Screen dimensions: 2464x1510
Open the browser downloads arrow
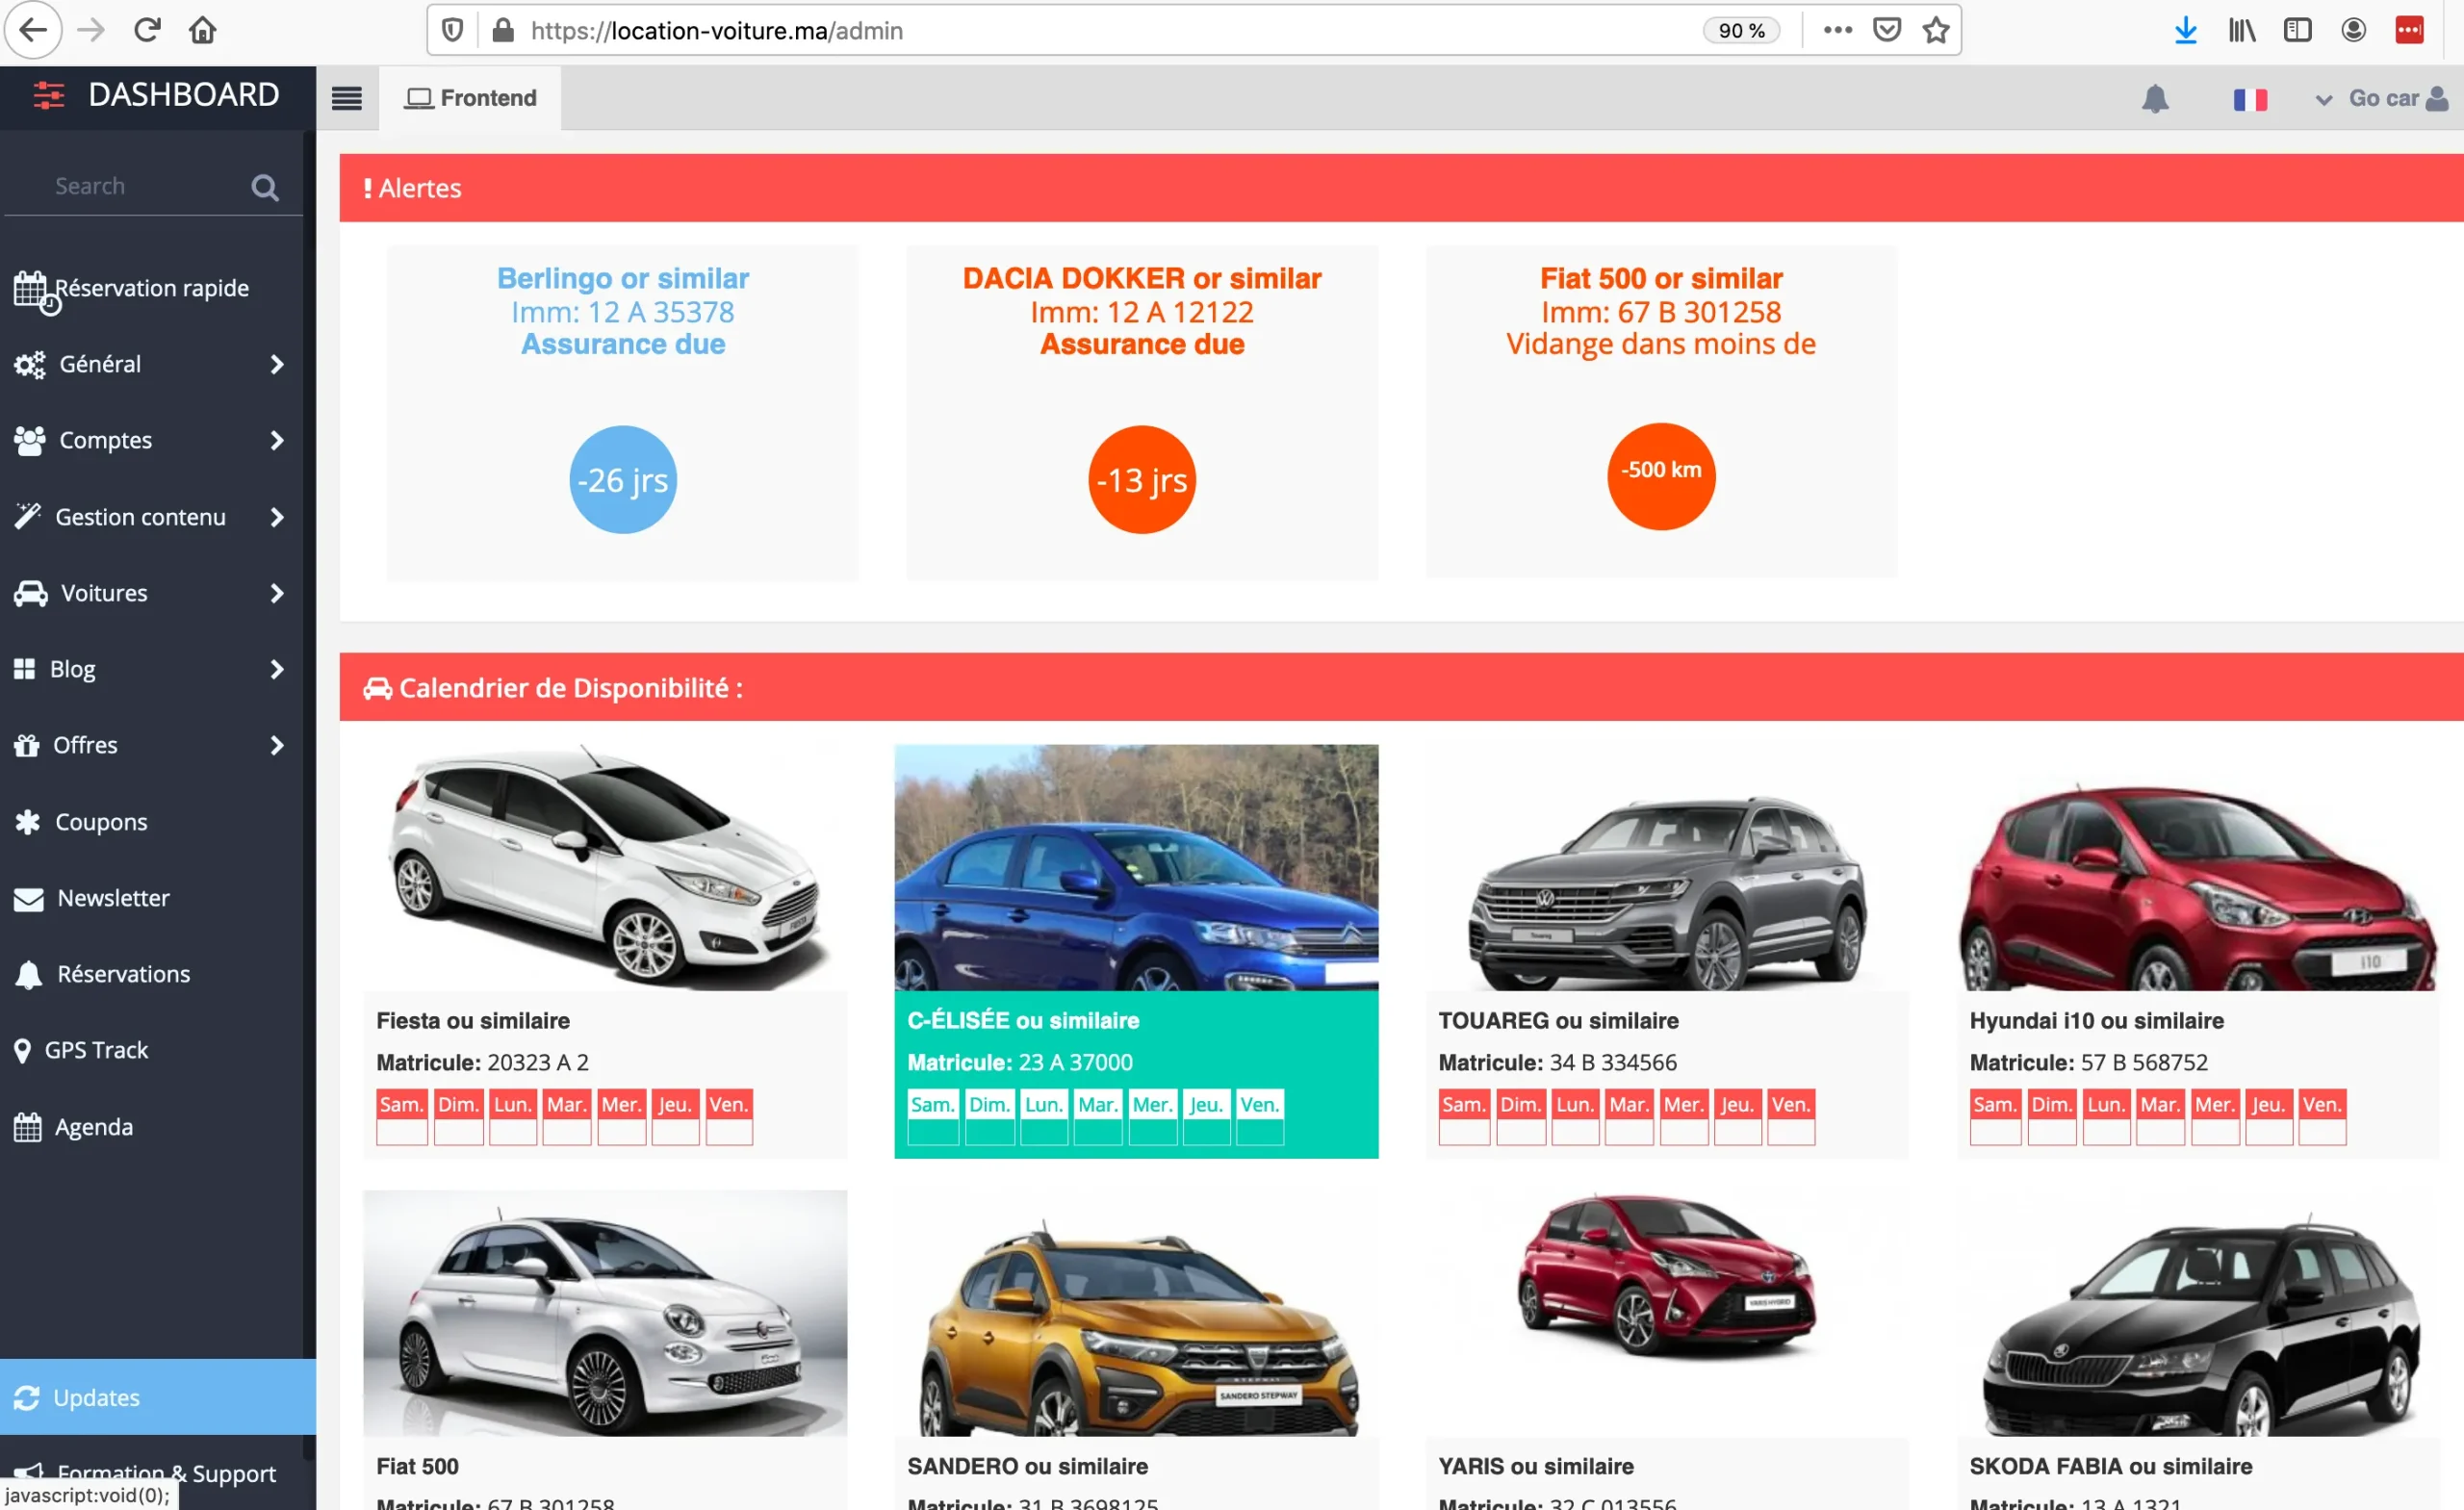(2186, 30)
